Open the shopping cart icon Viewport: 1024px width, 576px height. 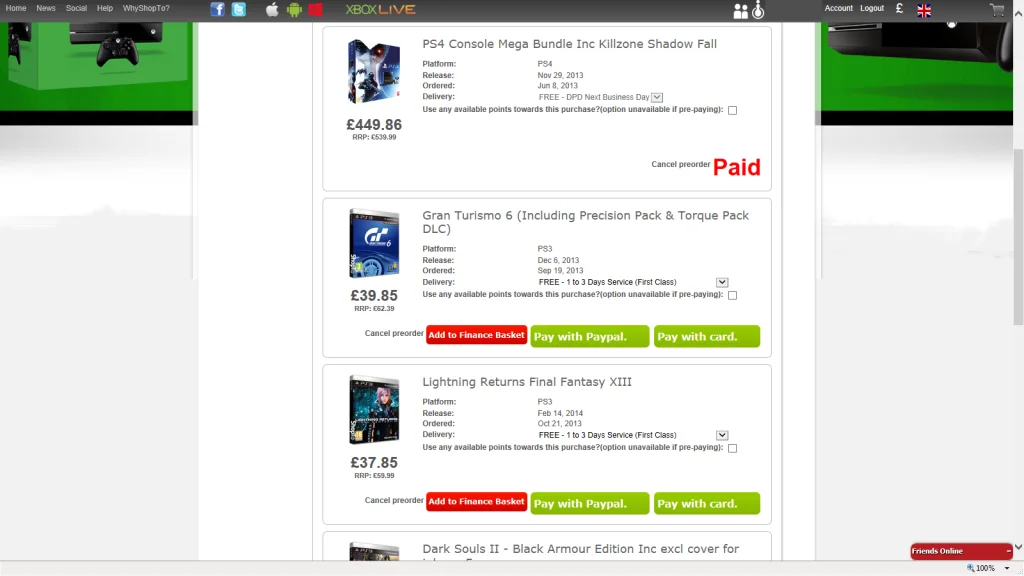[997, 9]
